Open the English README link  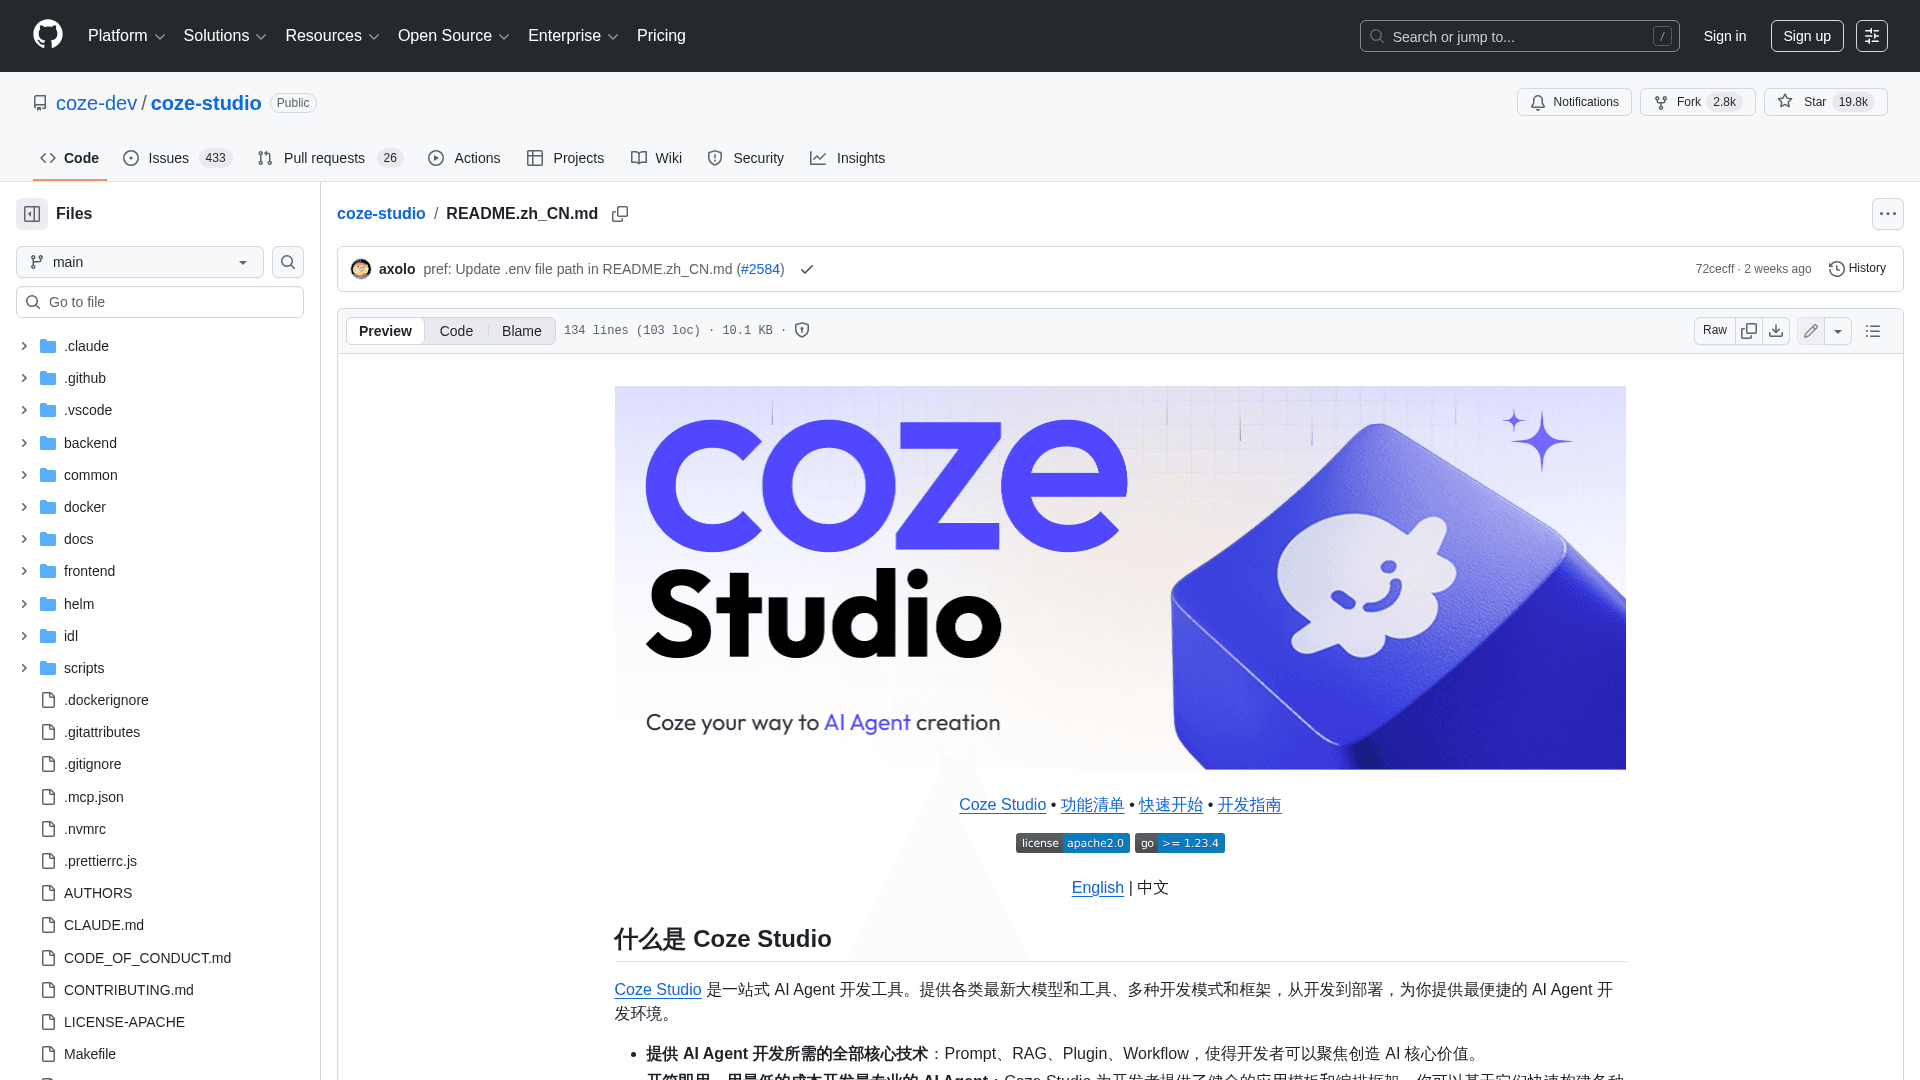coord(1097,888)
